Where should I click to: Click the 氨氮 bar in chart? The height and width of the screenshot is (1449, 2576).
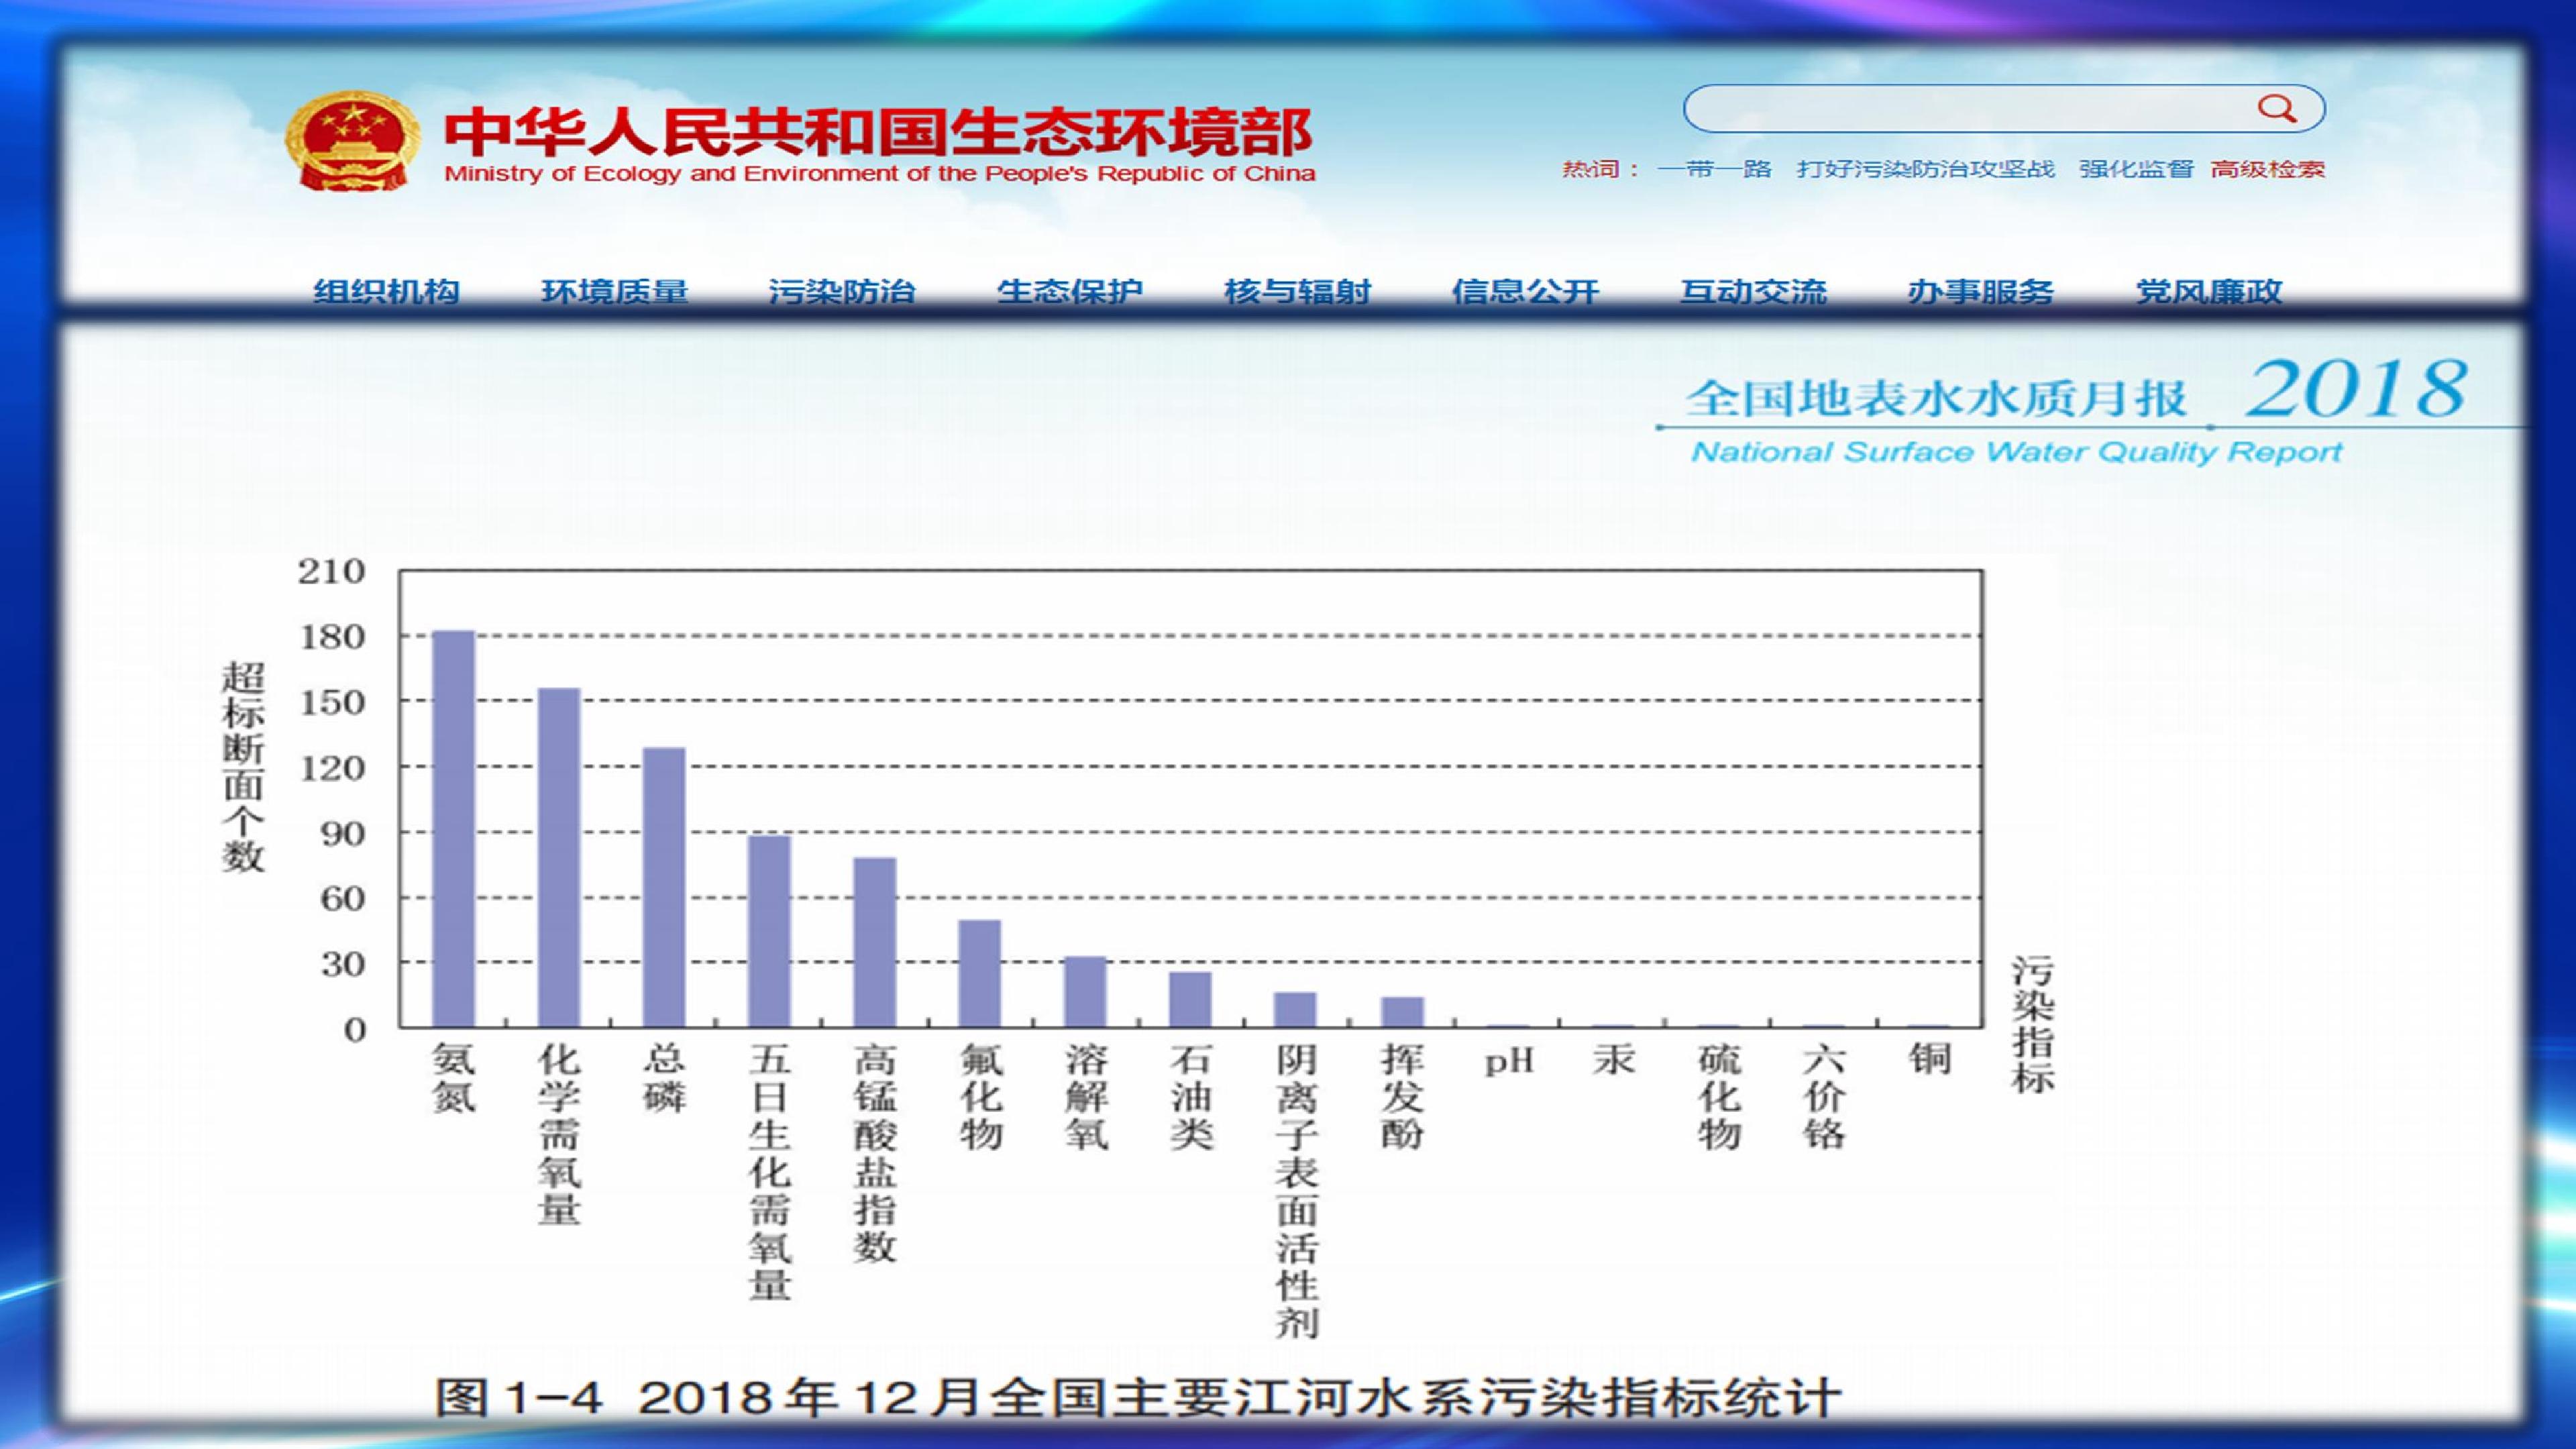[x=453, y=828]
